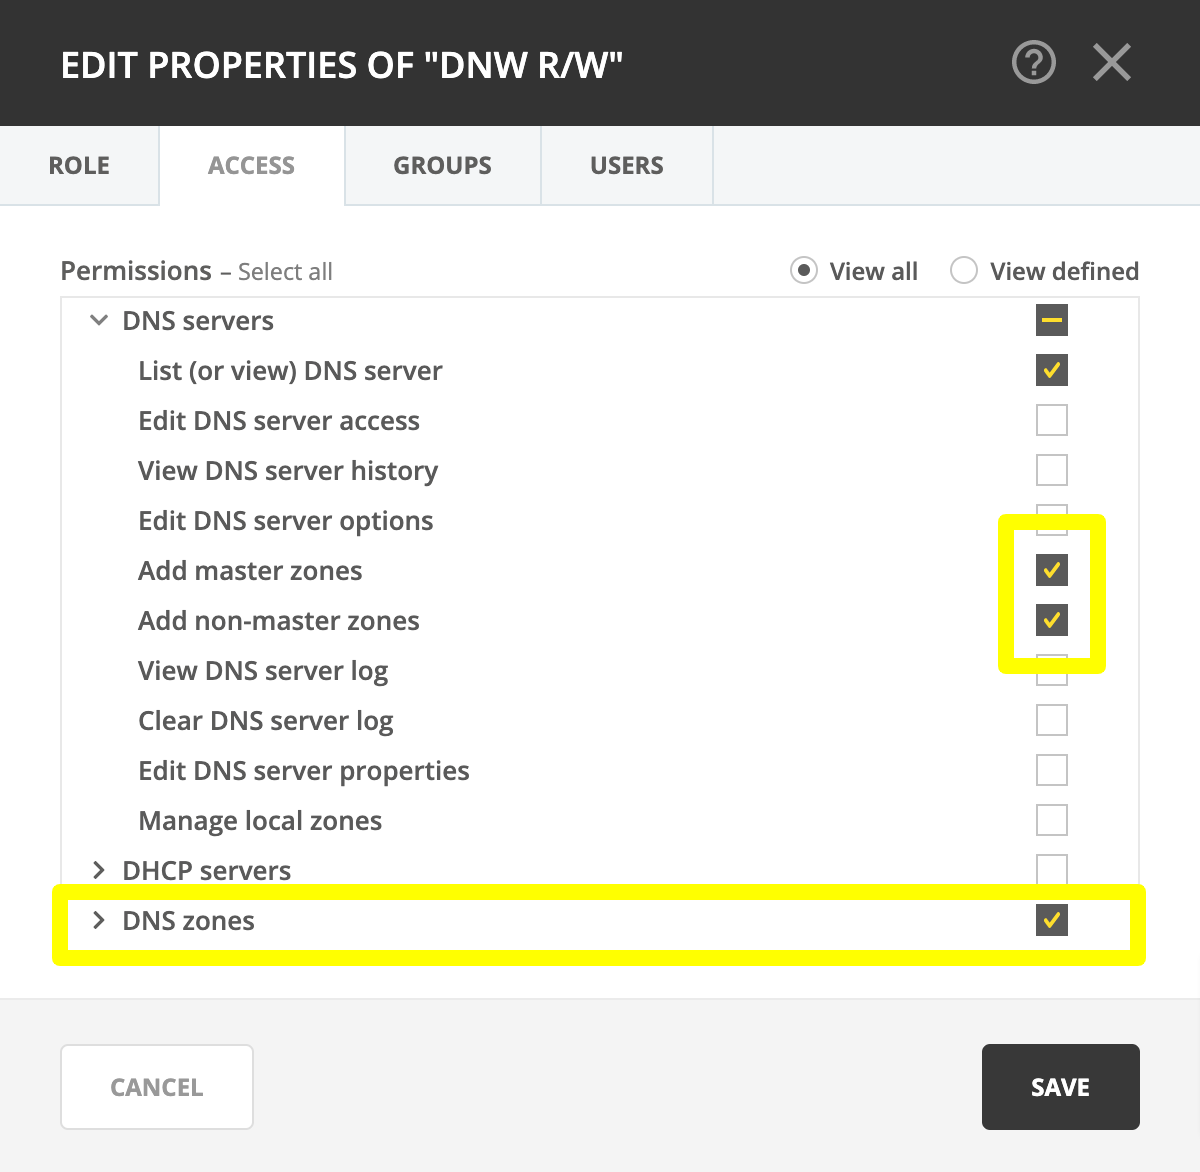Image resolution: width=1200 pixels, height=1172 pixels.
Task: Go to the Users tab
Action: pyautogui.click(x=626, y=166)
